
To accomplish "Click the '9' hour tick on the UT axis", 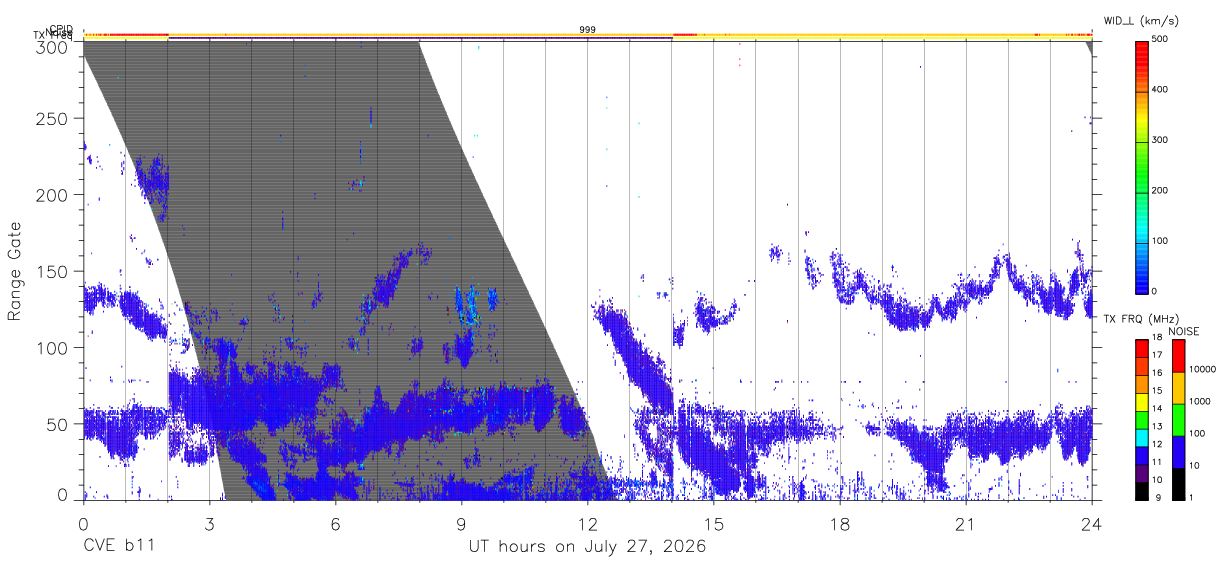I will (461, 524).
